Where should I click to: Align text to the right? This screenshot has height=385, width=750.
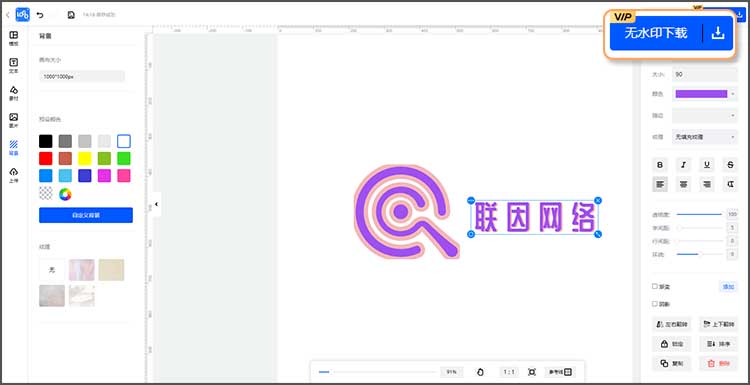707,184
